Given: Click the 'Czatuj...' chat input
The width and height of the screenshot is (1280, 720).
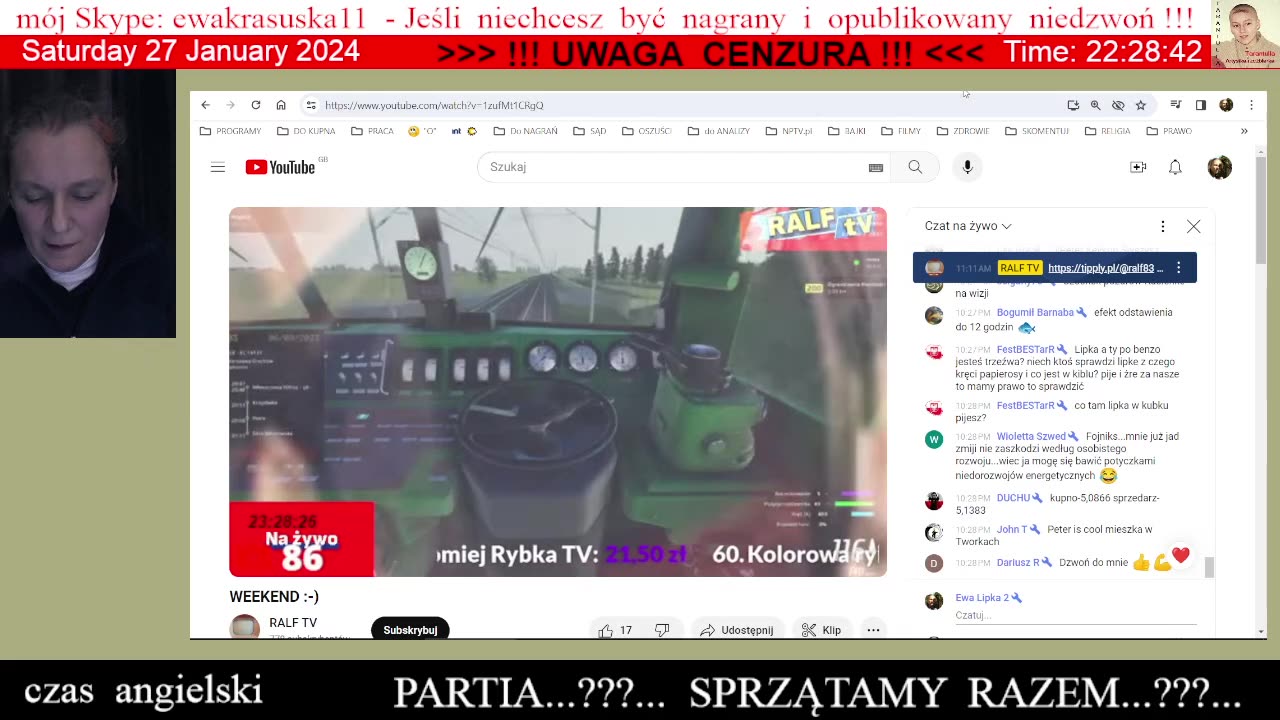Looking at the screenshot, I should click(1075, 615).
